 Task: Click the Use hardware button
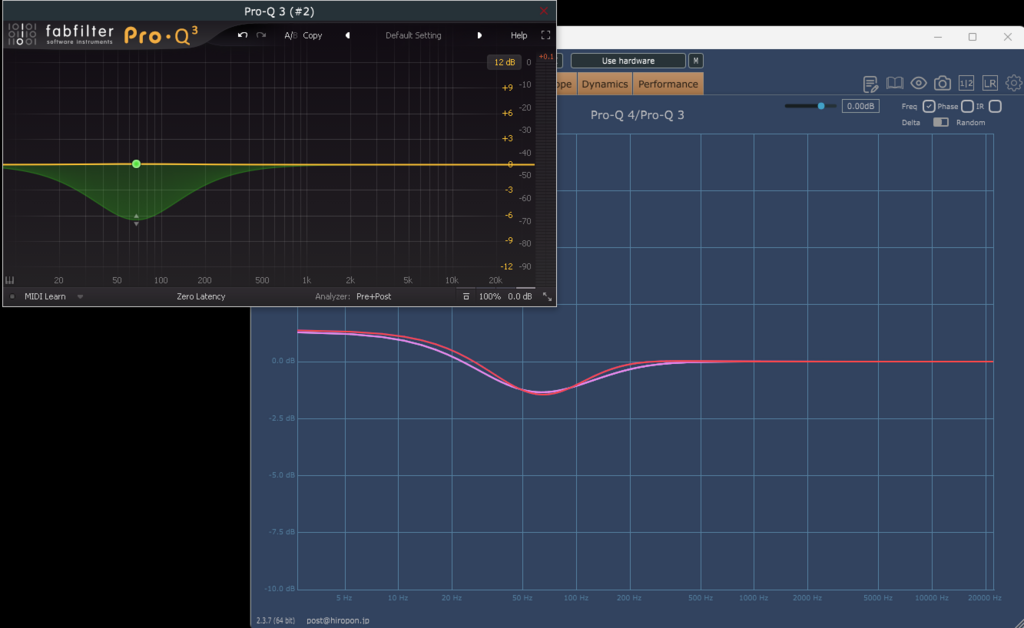tap(628, 61)
